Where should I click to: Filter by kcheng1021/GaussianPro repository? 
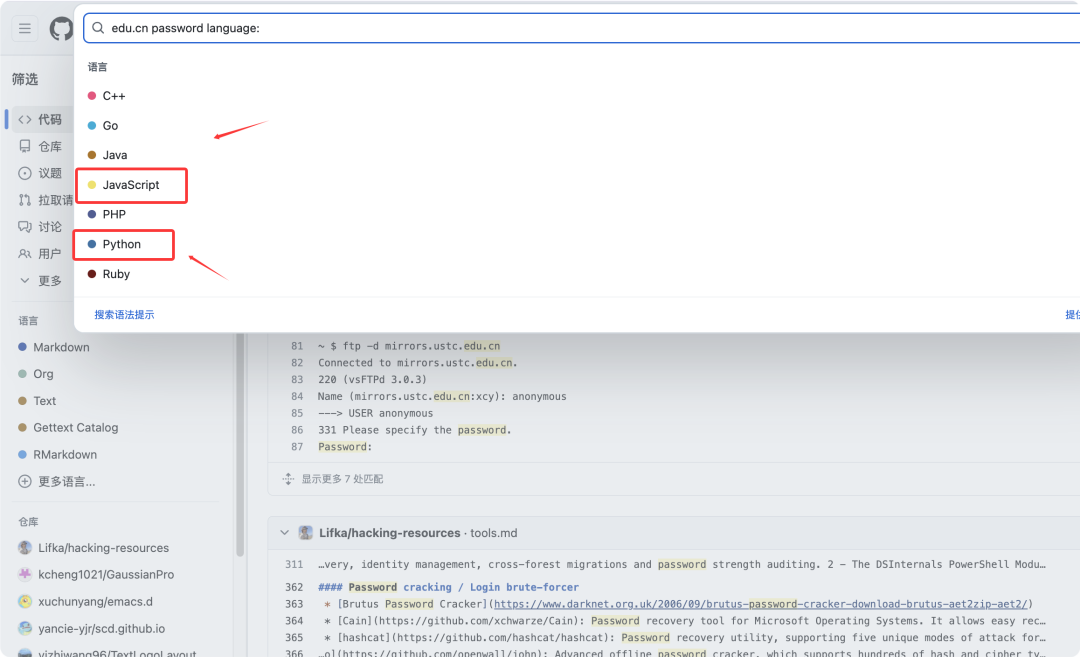[106, 574]
